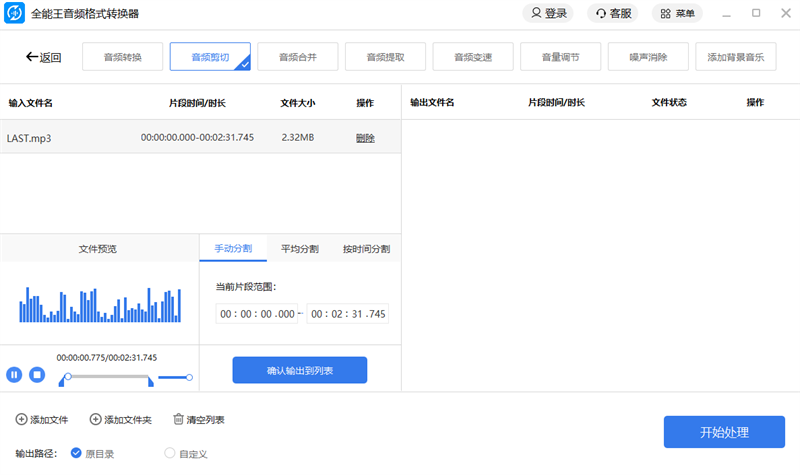Image resolution: width=800 pixels, height=475 pixels.
Task: Select the 文件预览 panel tab
Action: (98, 248)
